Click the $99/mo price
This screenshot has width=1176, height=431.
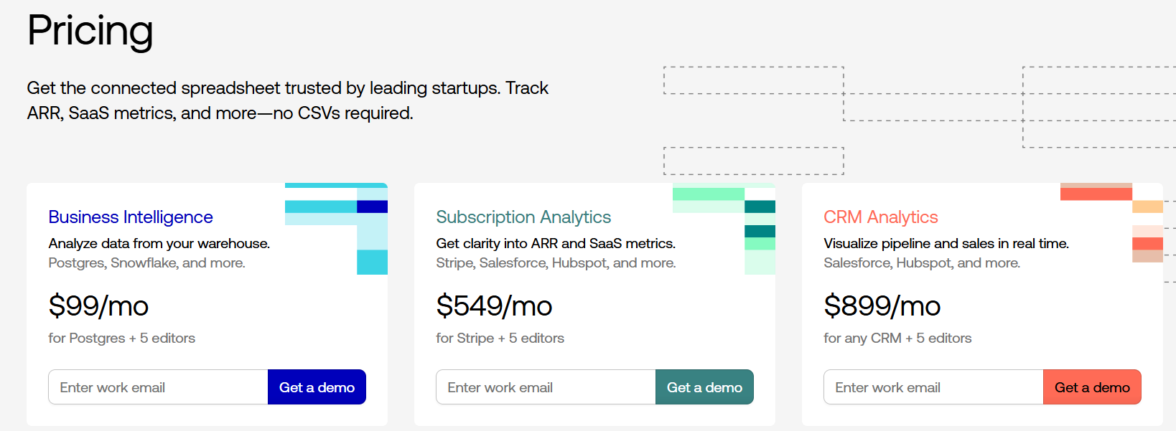(x=98, y=305)
